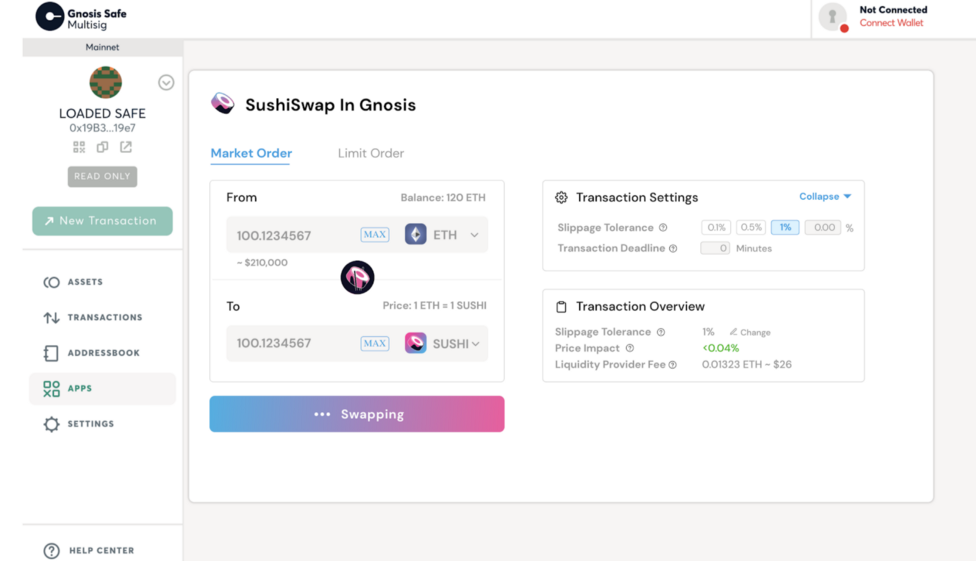Open safe address in external explorer
This screenshot has width=976, height=561.
(x=126, y=147)
